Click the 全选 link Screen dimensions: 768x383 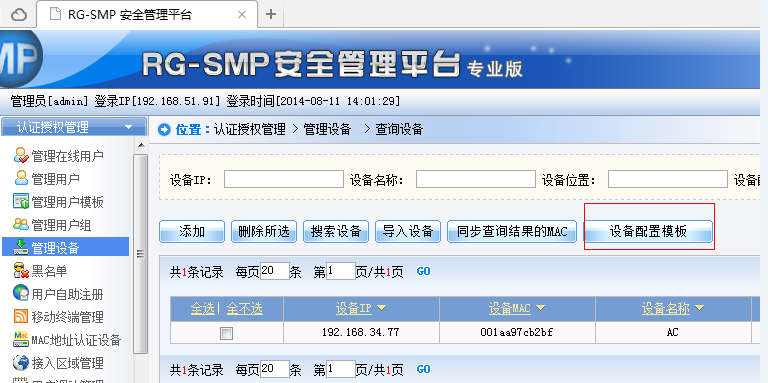tap(202, 308)
